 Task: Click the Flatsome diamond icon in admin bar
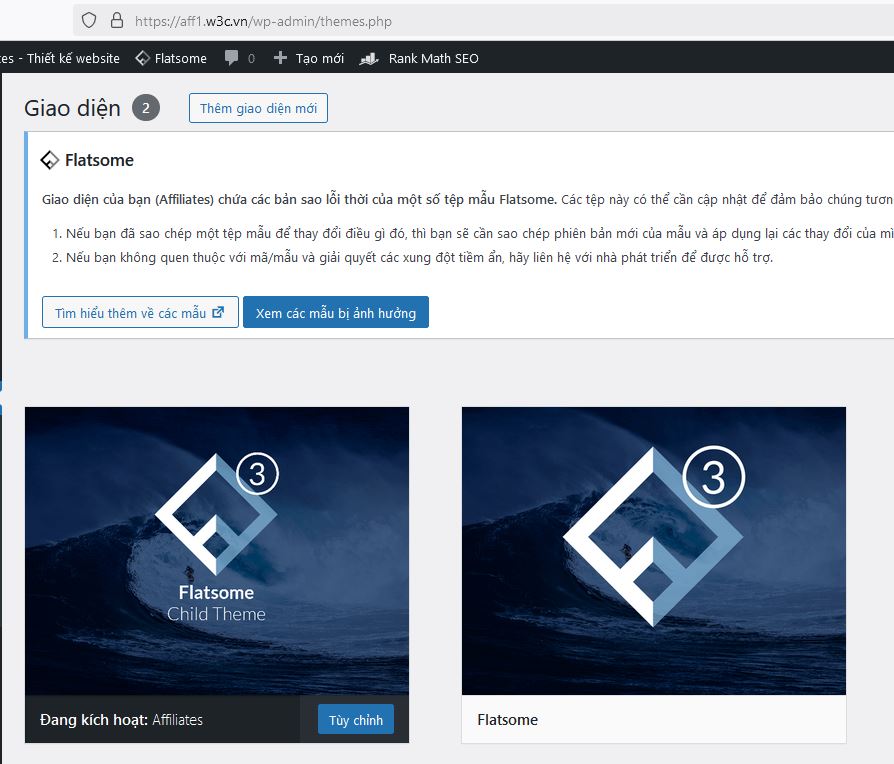143,58
